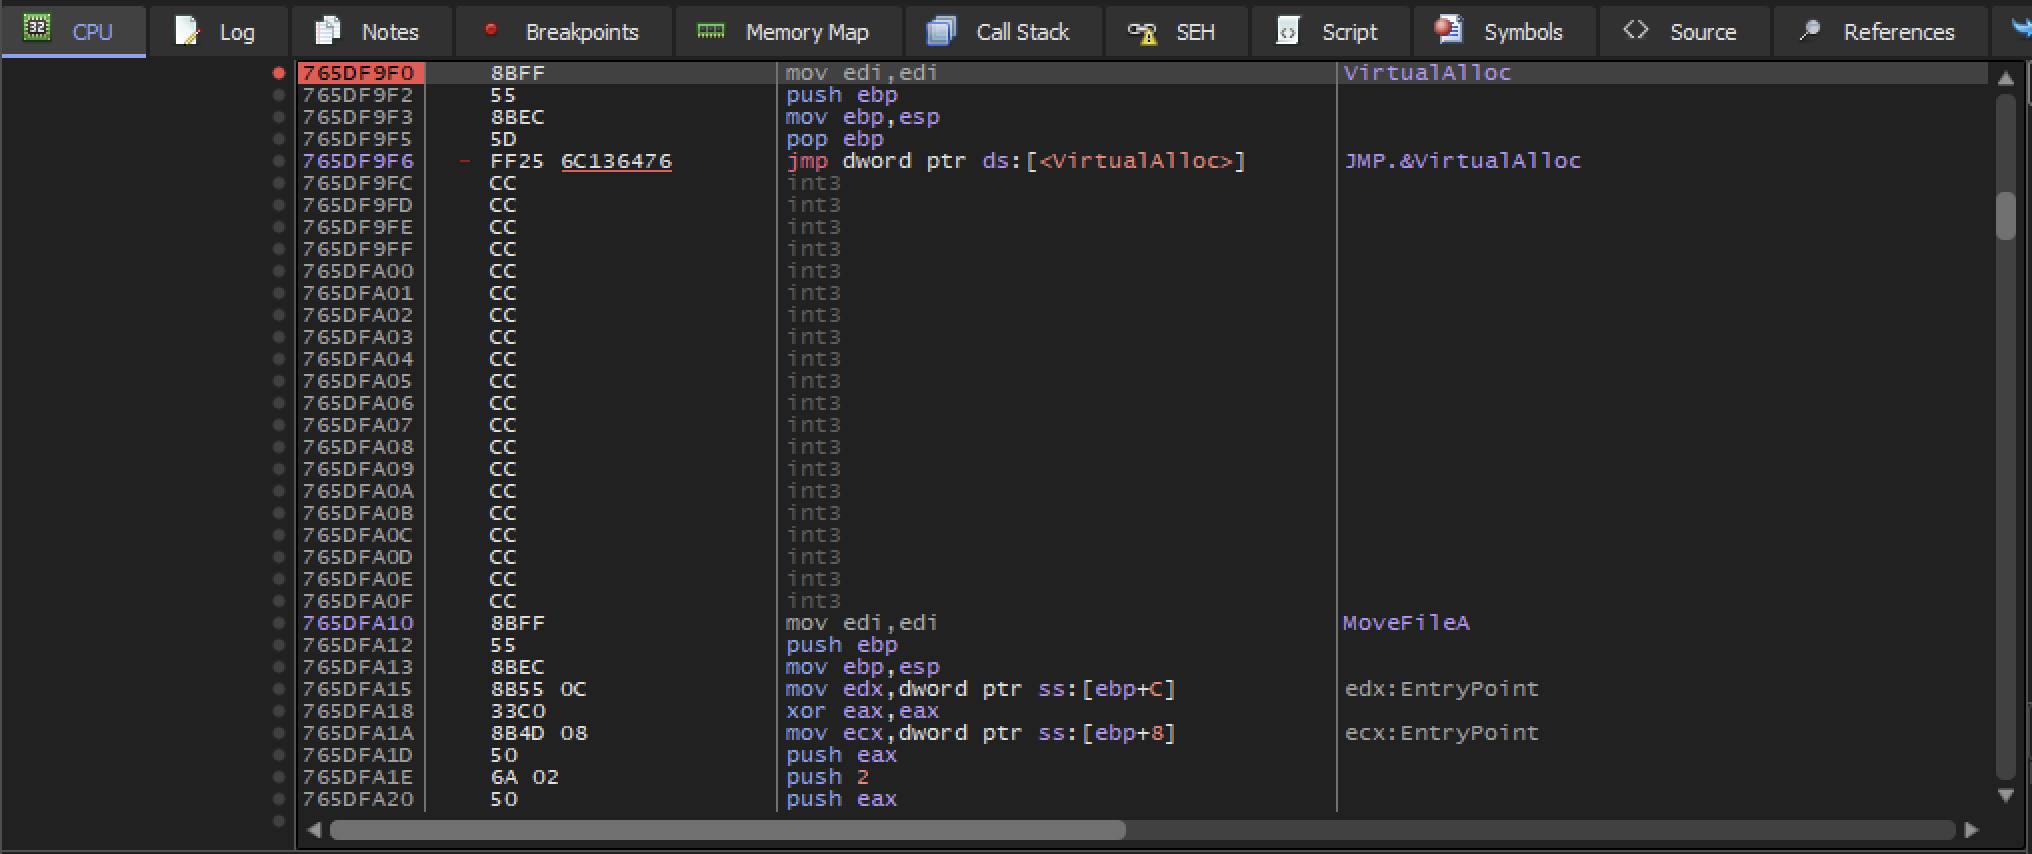Click the Source angle brackets icon
This screenshot has width=2032, height=854.
coord(1635,30)
